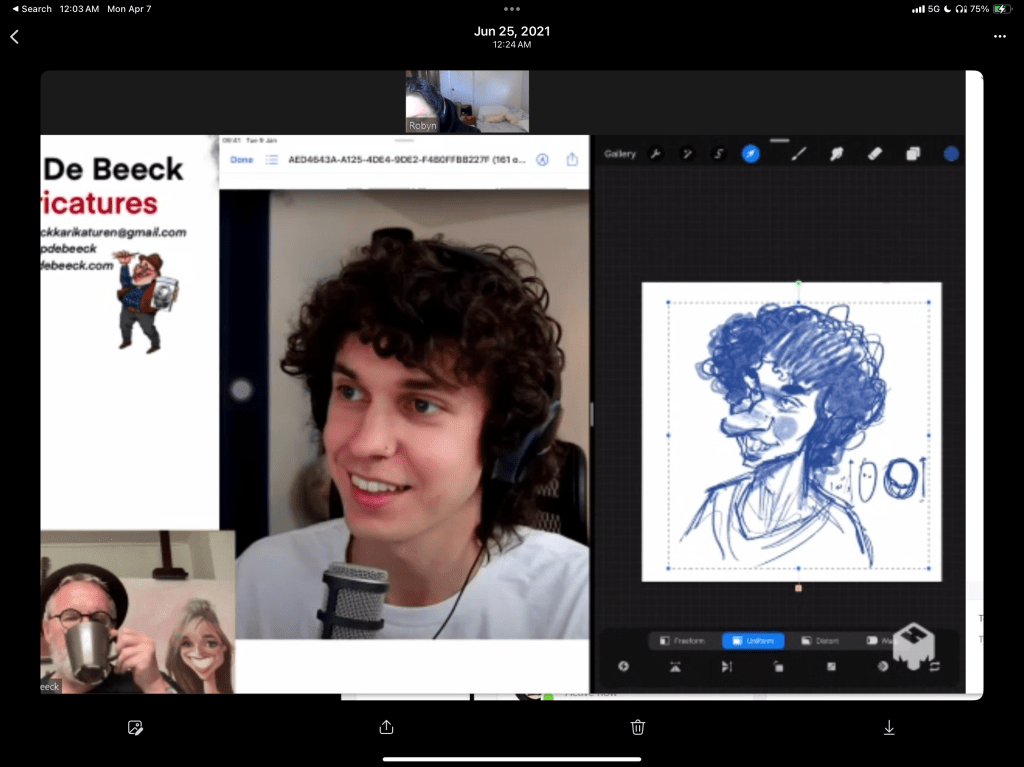Choose the Distort transform mode
The width and height of the screenshot is (1024, 767).
820,641
